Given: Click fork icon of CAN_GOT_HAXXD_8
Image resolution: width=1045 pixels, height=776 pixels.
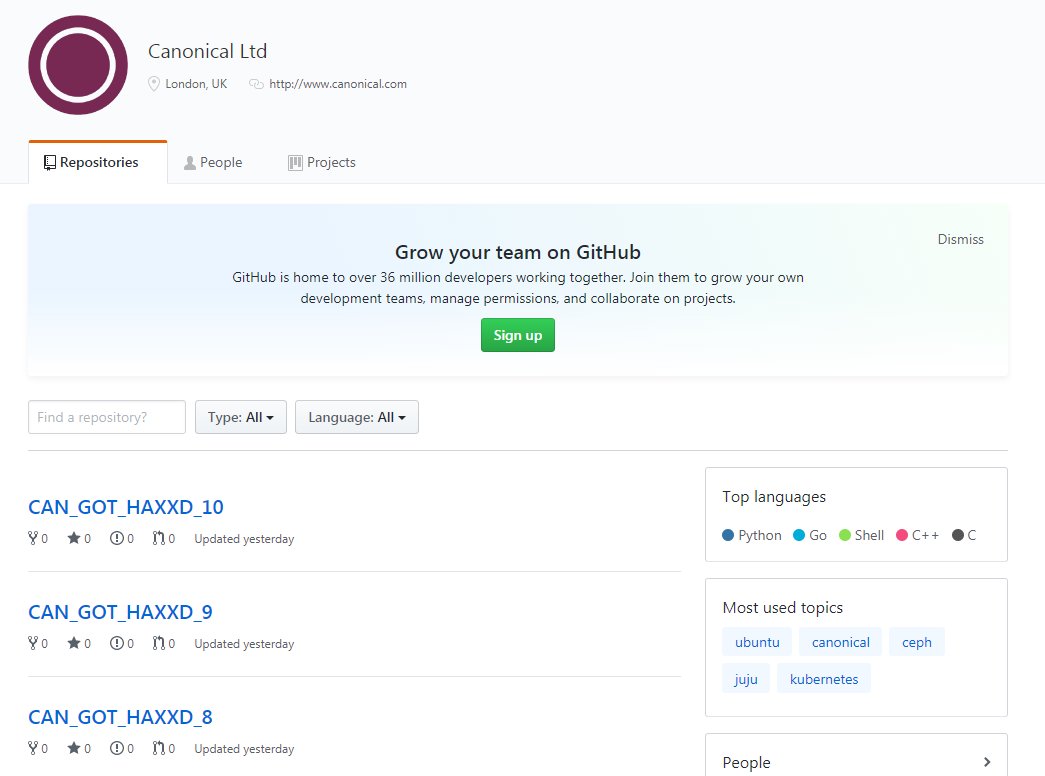Looking at the screenshot, I should (x=33, y=748).
